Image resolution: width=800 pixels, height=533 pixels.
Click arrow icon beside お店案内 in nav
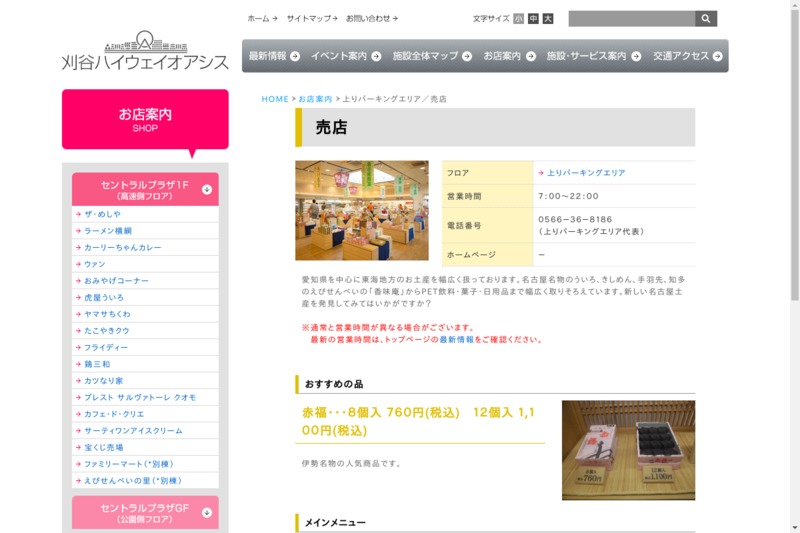[x=530, y=56]
